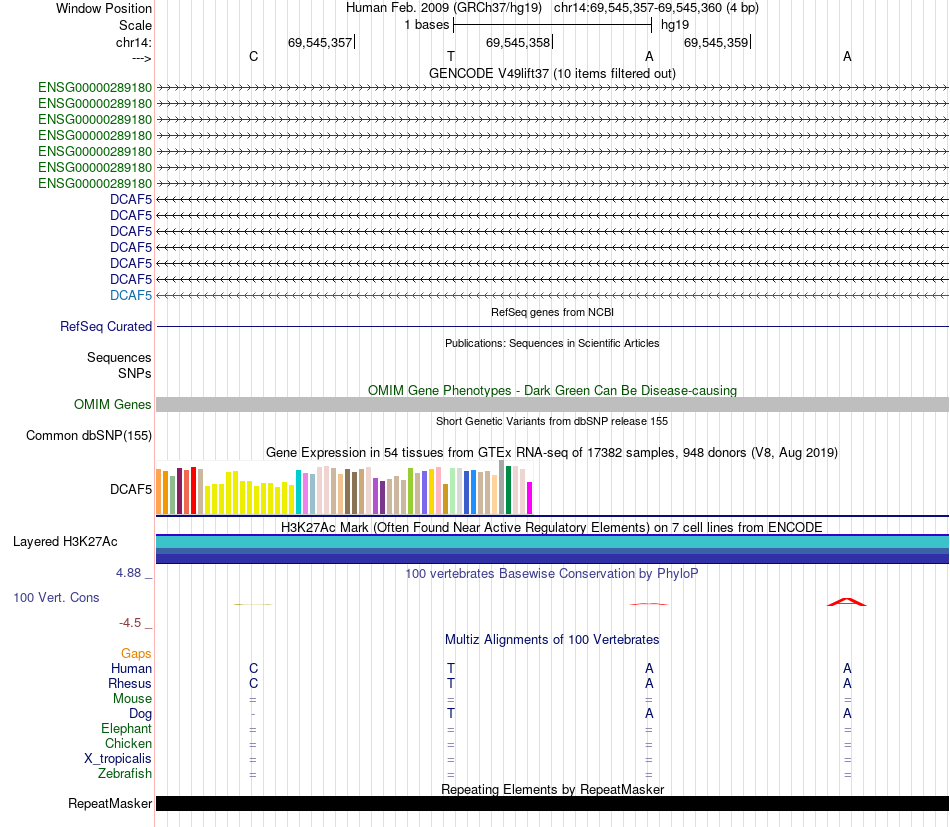Click the light-blue DCAF5 transcript label

[x=131, y=295]
